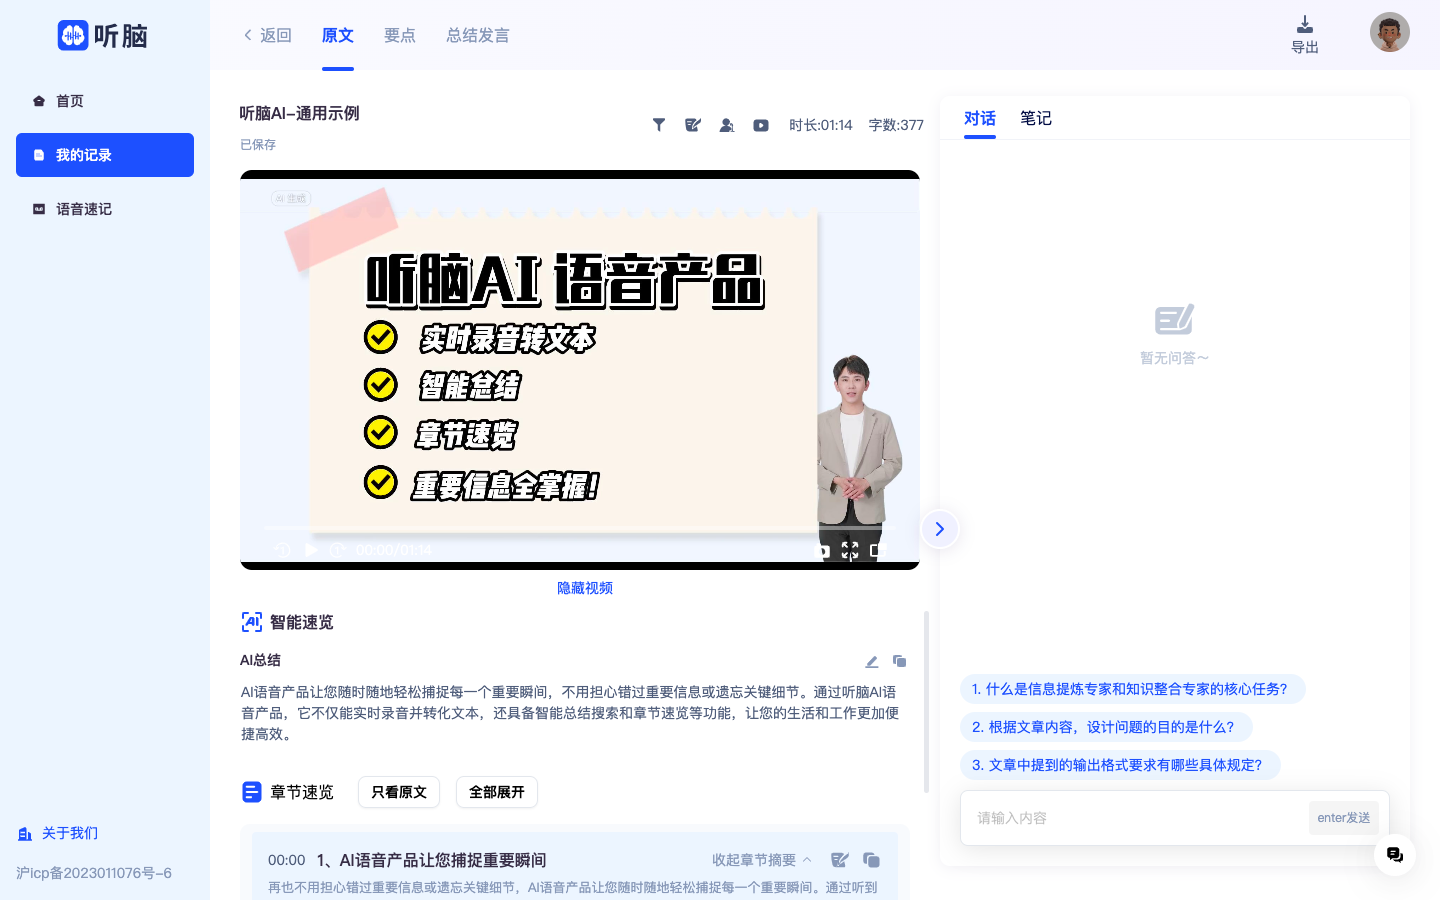Click the edit icon on chapter one row

pyautogui.click(x=840, y=859)
